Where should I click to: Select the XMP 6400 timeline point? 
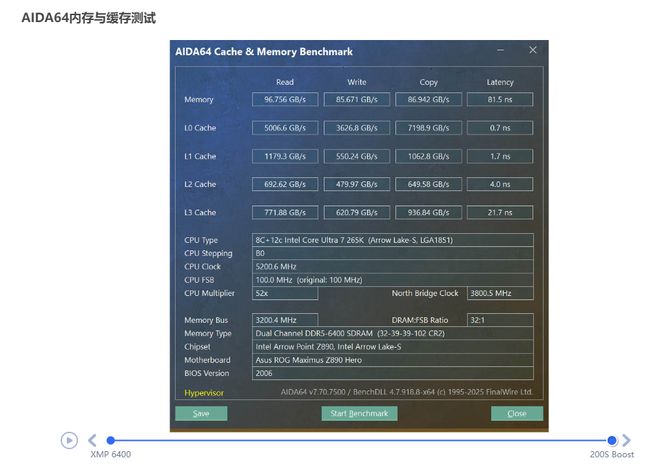tap(111, 440)
